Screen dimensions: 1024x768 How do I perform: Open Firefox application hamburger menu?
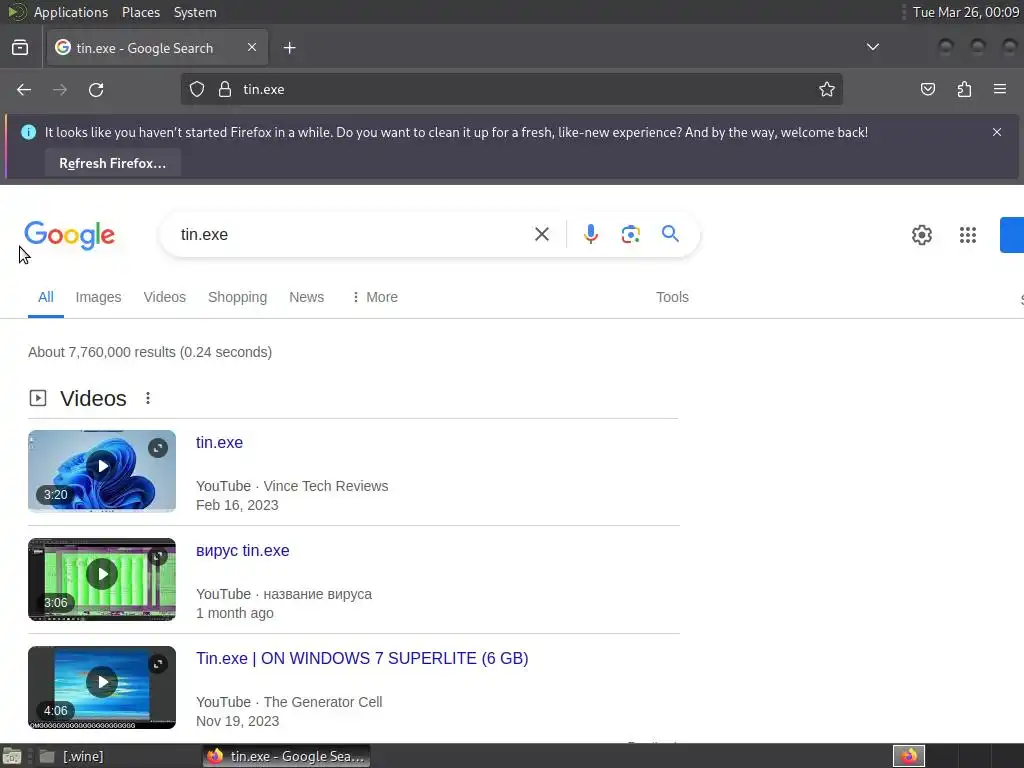[x=1000, y=89]
